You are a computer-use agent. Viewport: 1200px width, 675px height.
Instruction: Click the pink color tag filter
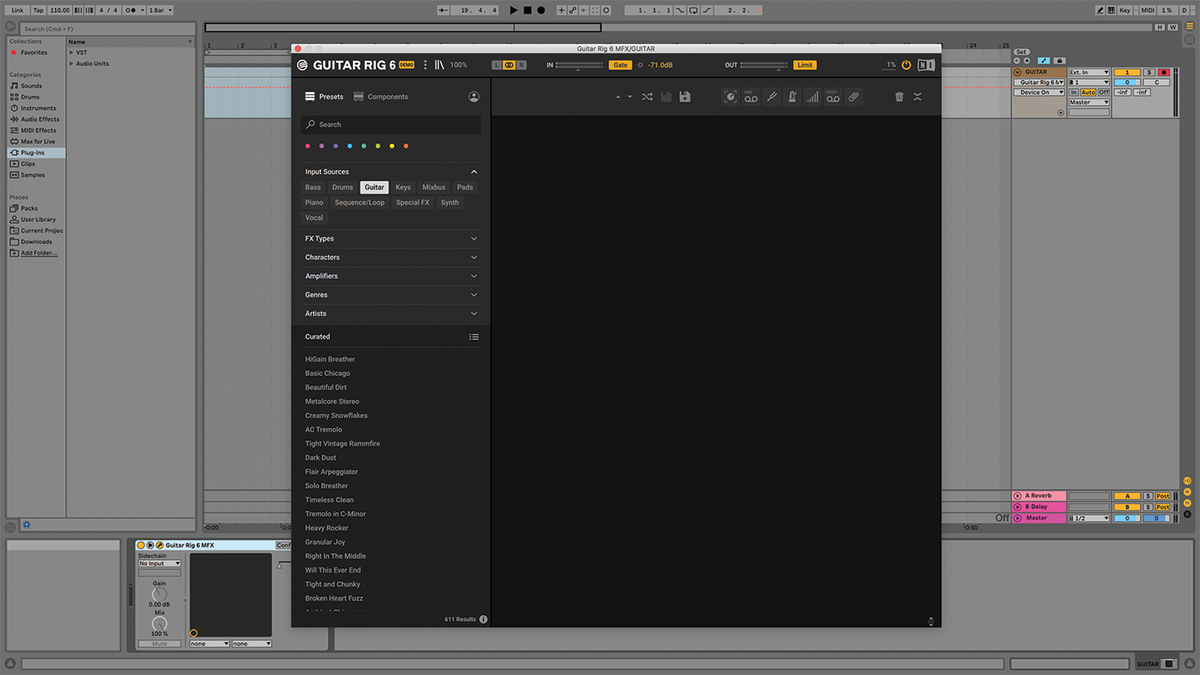(307, 146)
